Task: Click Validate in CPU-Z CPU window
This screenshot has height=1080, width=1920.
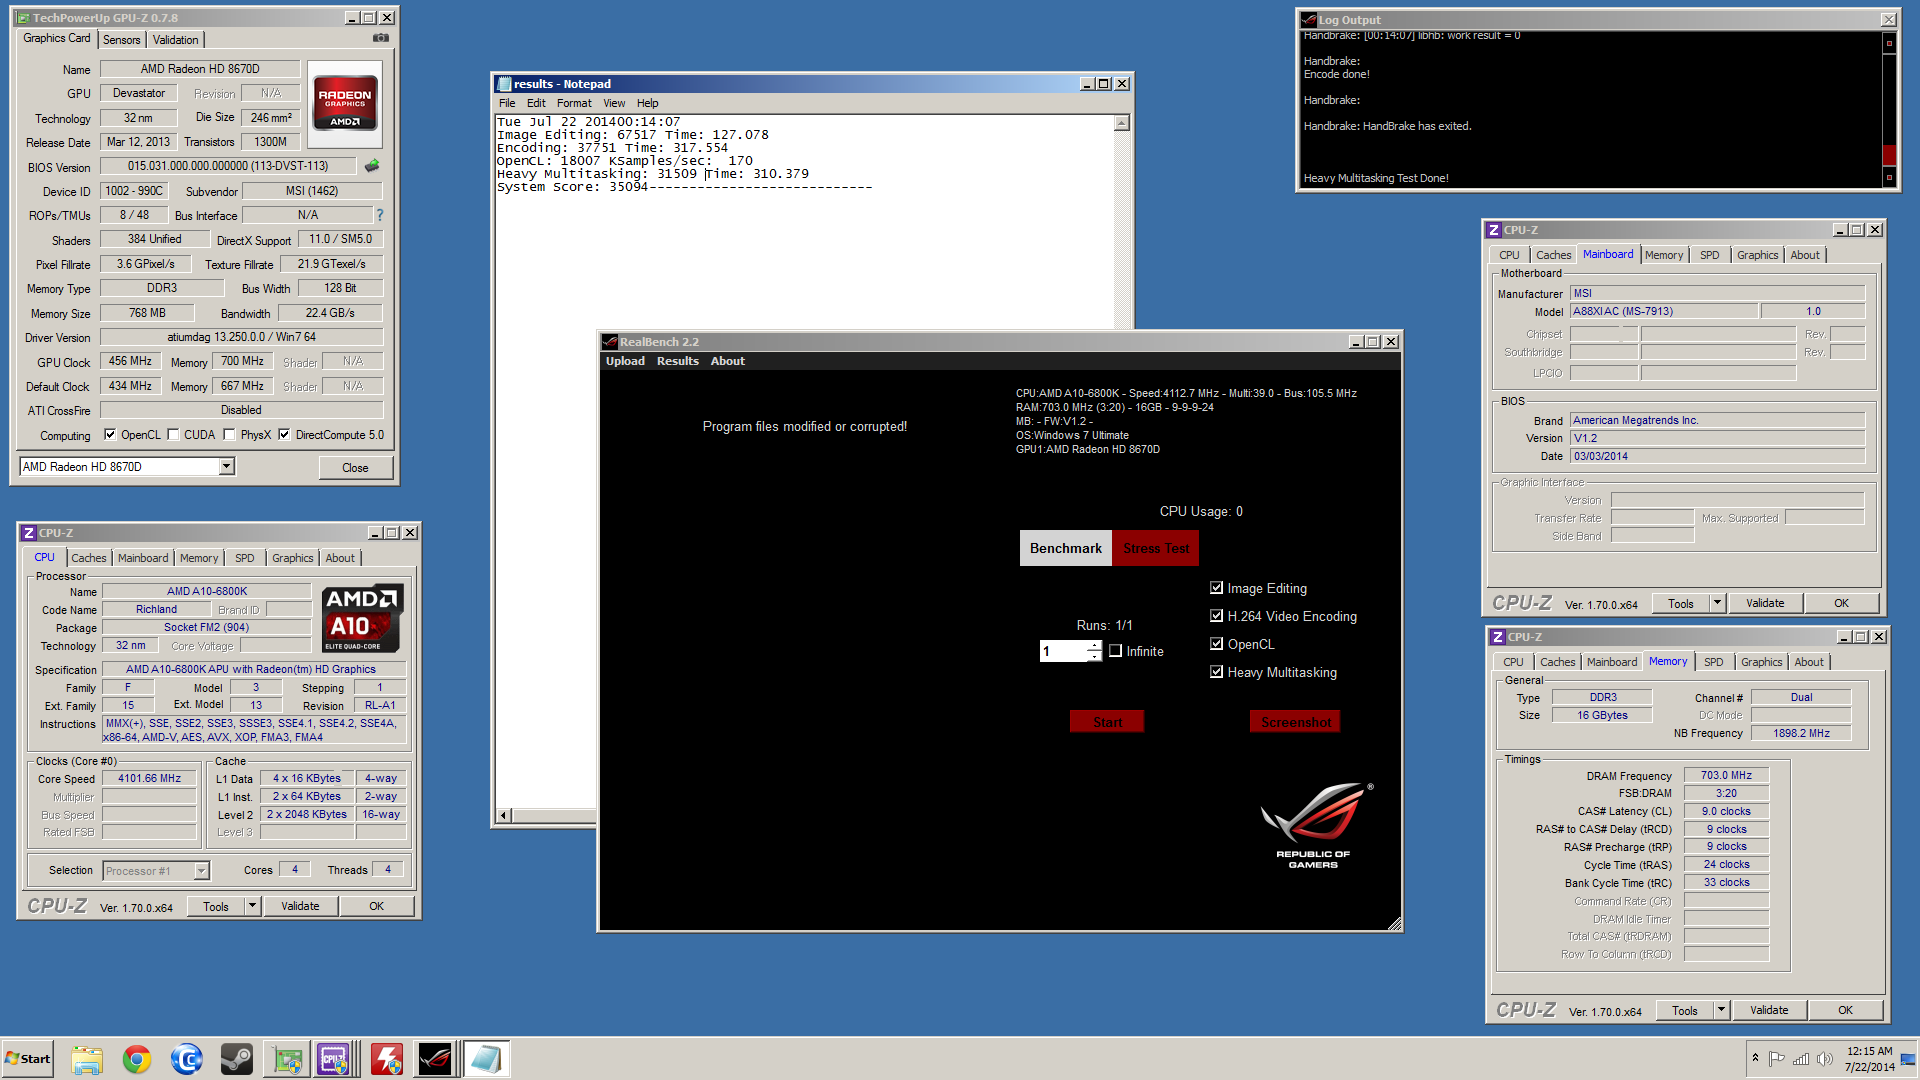Action: [300, 906]
